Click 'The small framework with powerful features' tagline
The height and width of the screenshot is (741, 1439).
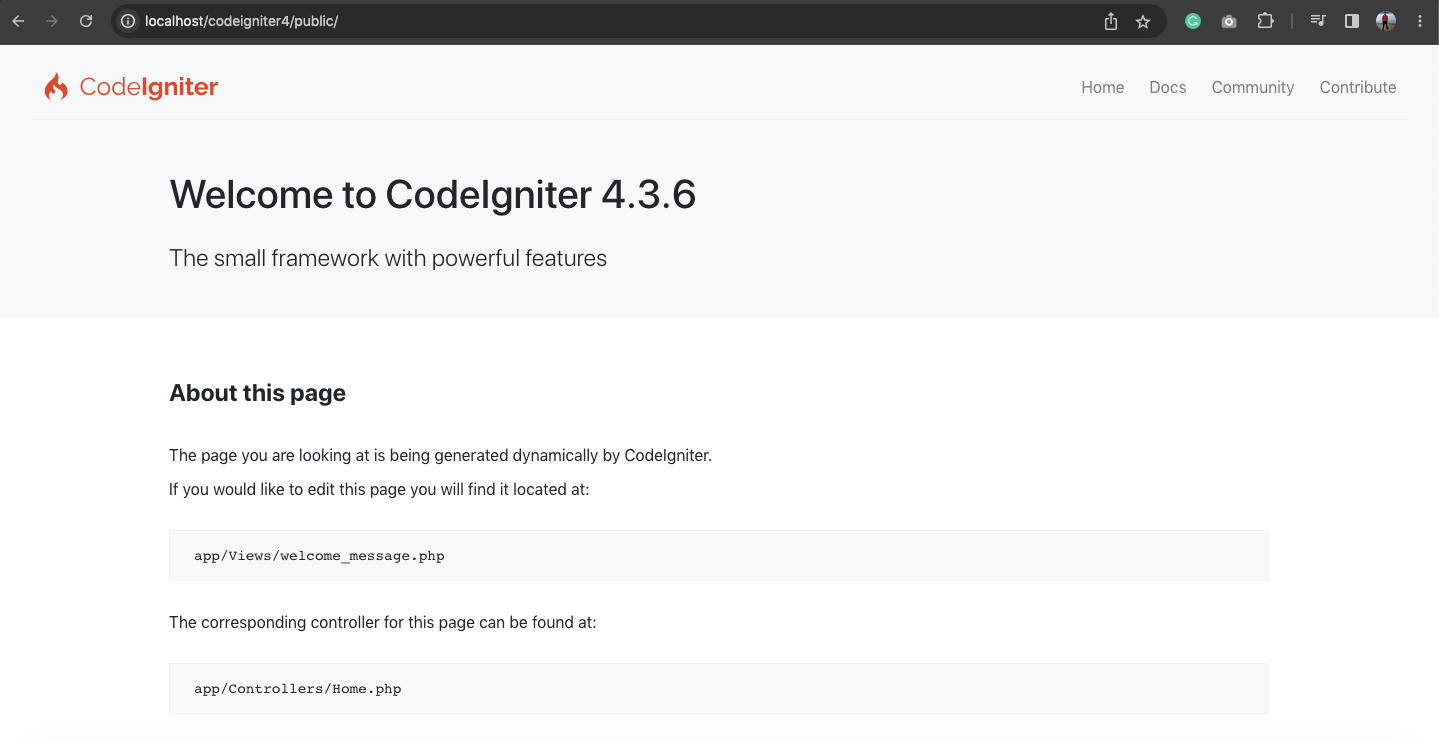pos(388,258)
